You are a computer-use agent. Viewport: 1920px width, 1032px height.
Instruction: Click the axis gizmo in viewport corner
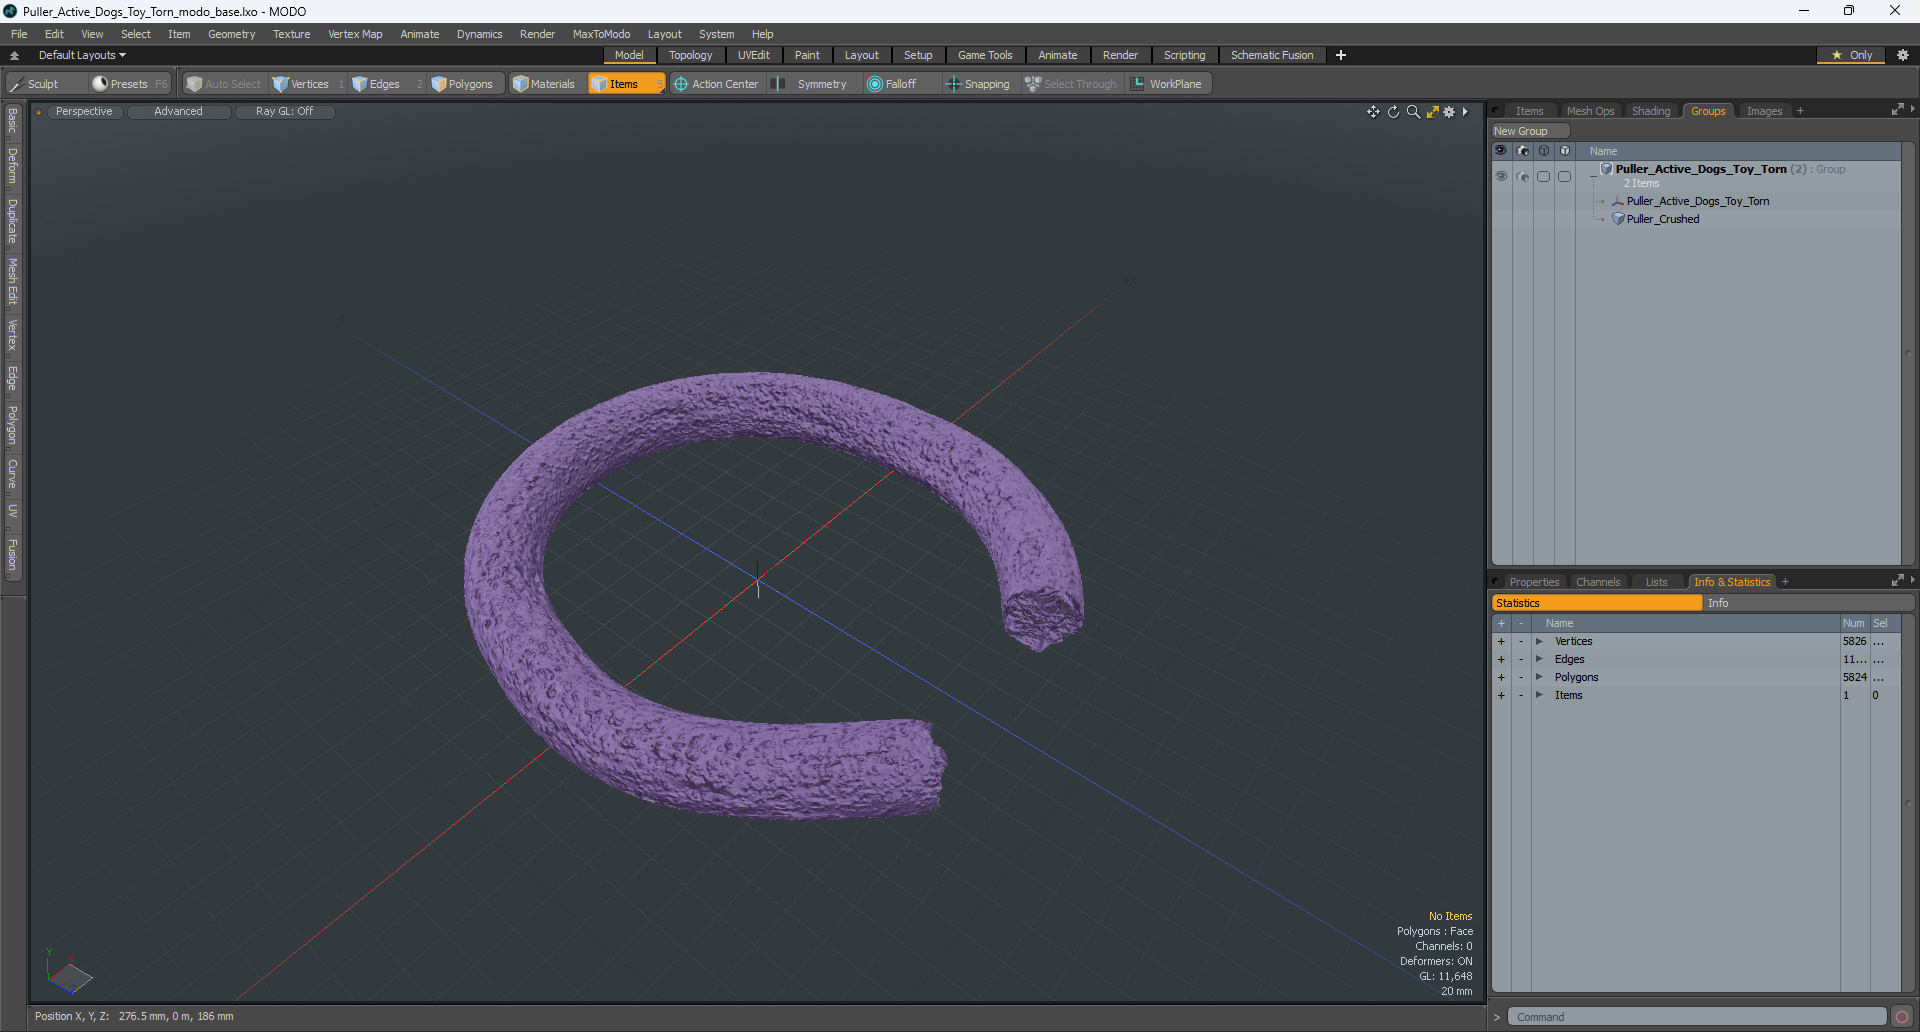tap(68, 972)
